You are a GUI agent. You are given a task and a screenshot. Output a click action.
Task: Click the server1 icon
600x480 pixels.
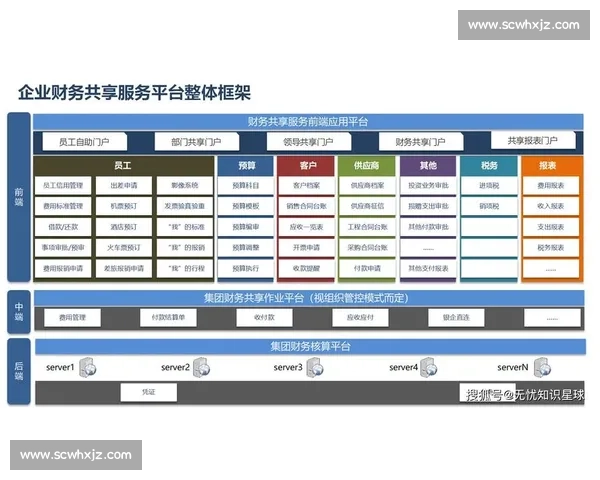point(88,367)
